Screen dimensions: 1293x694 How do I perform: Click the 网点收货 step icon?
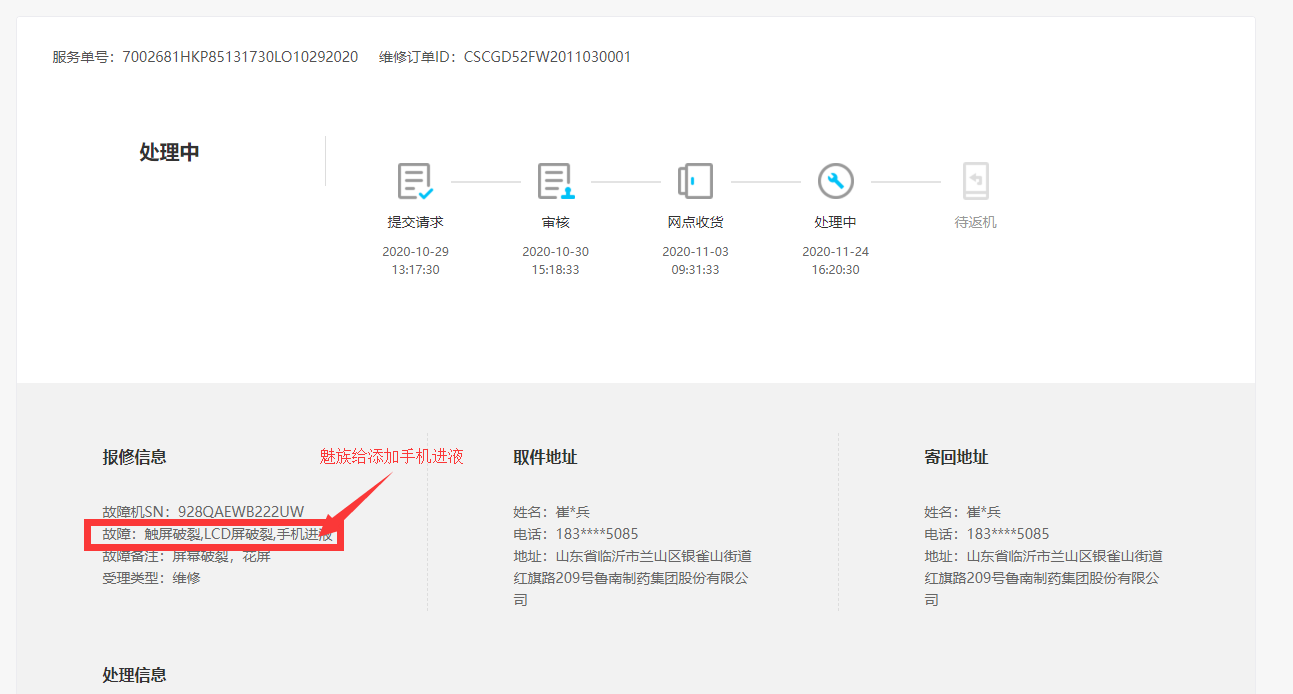click(x=695, y=181)
